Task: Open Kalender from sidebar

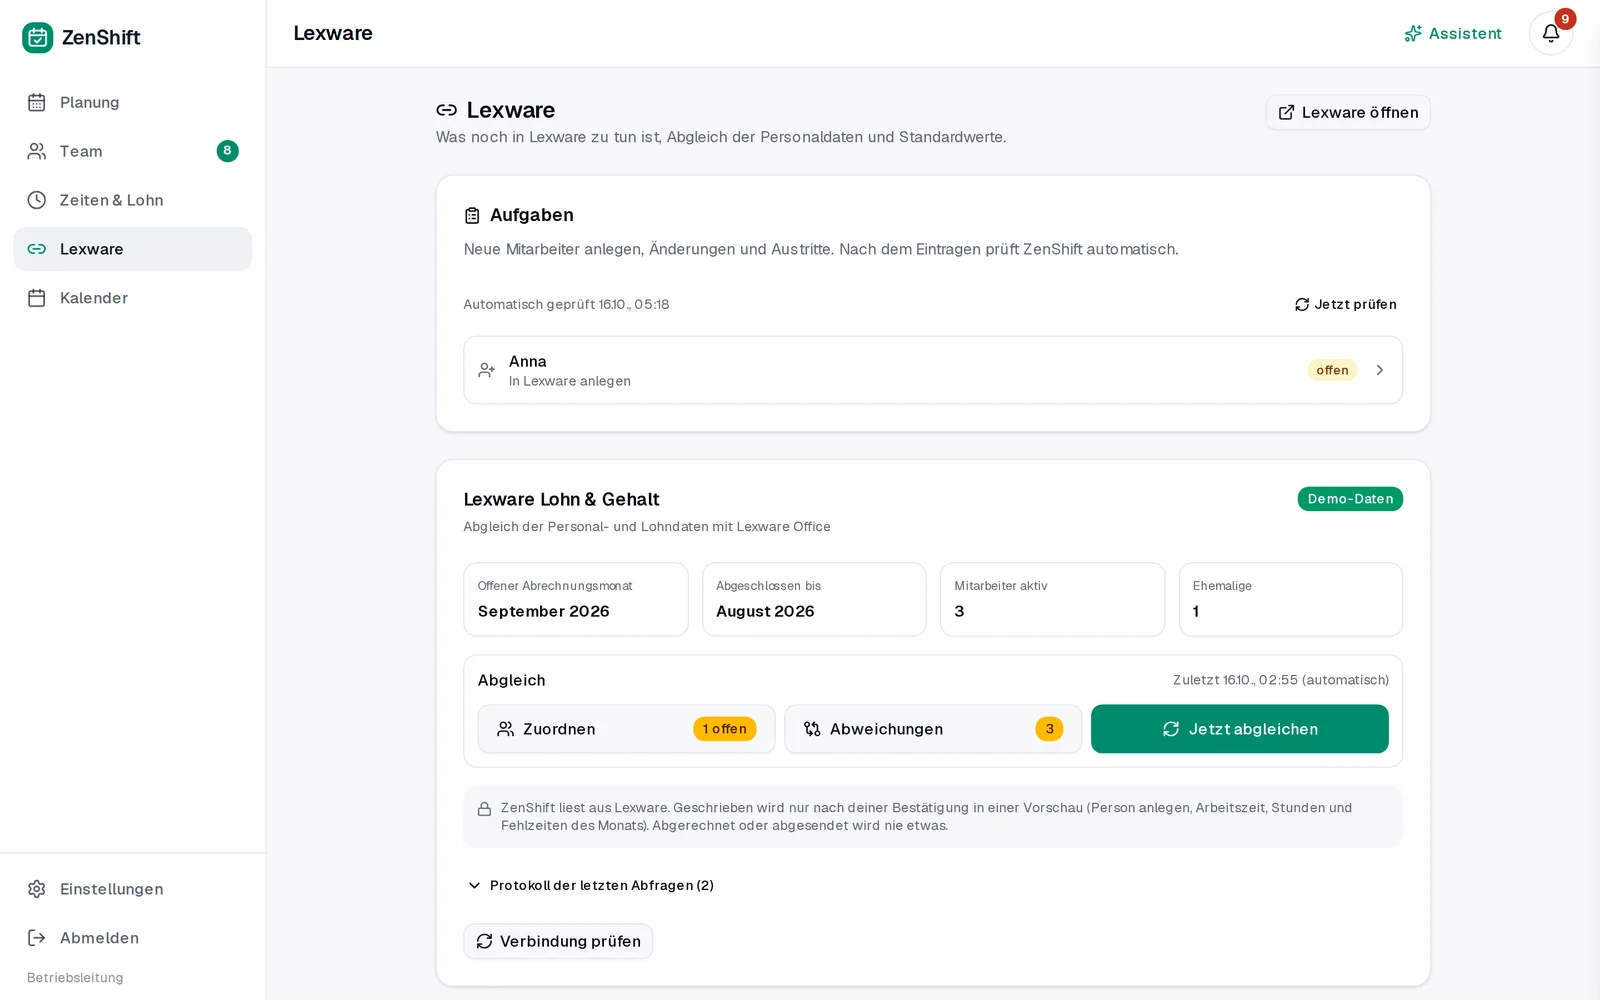Action: 133,298
